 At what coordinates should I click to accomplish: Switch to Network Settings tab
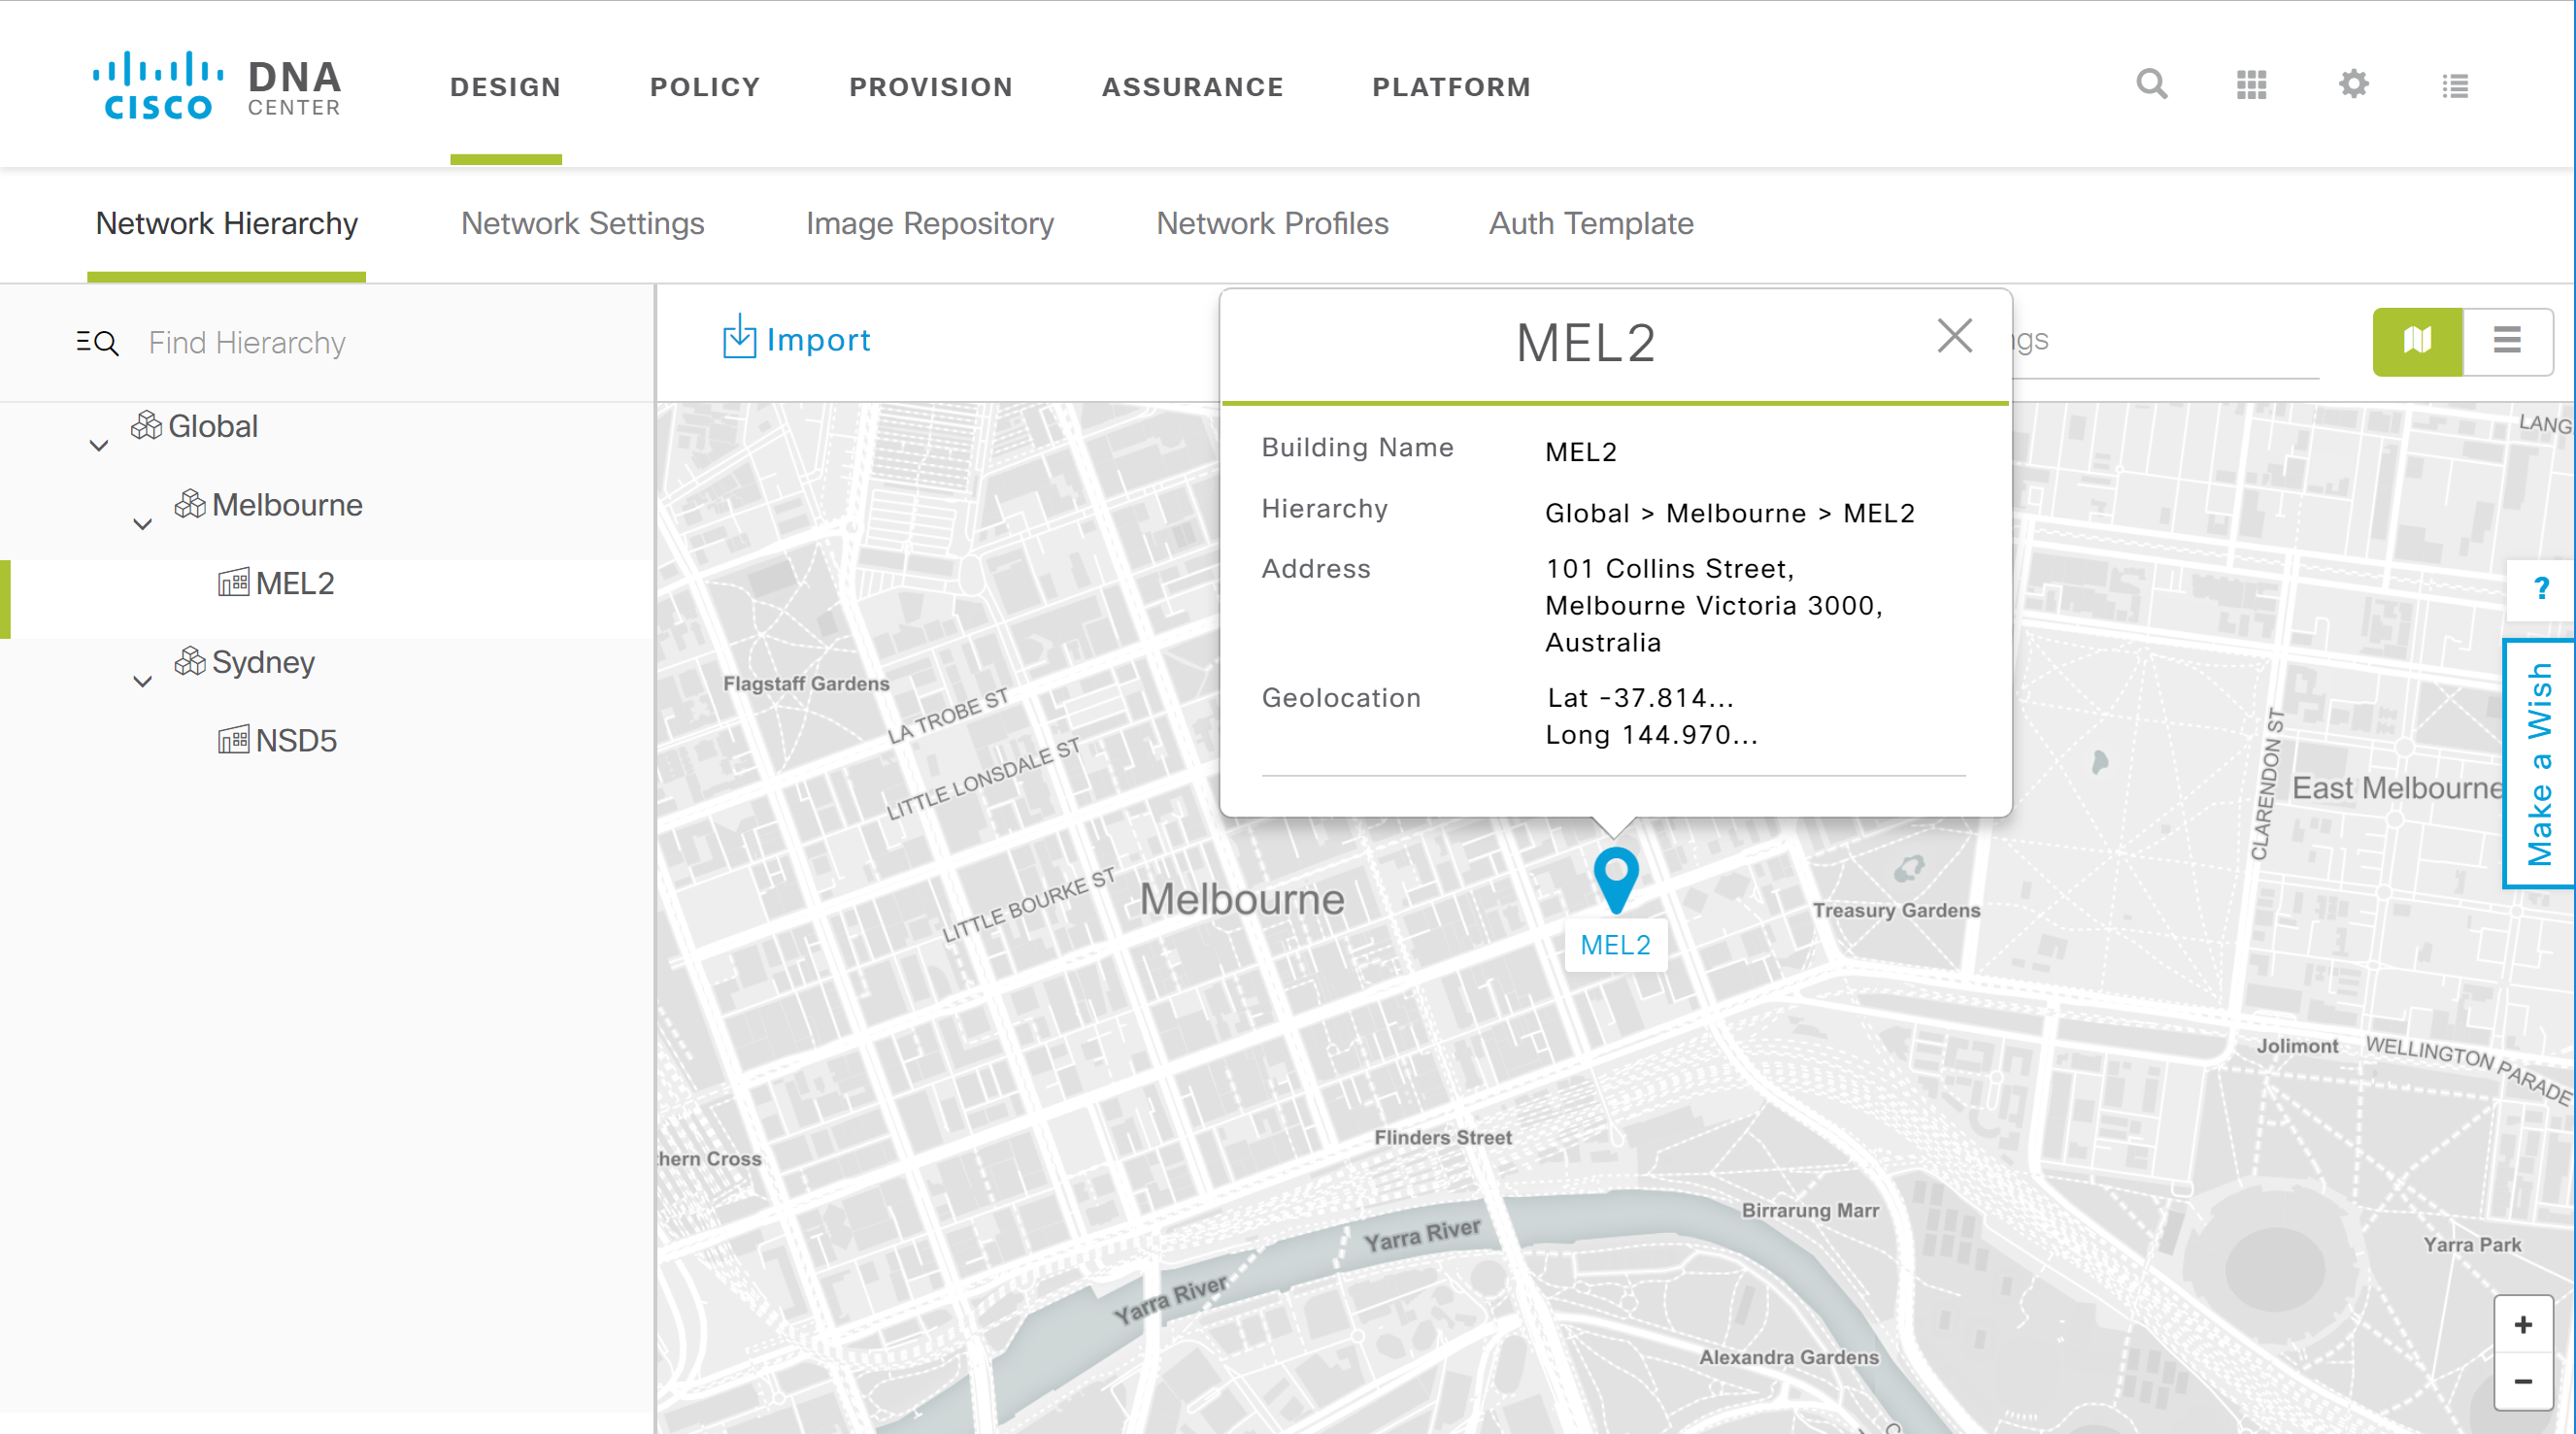point(581,222)
